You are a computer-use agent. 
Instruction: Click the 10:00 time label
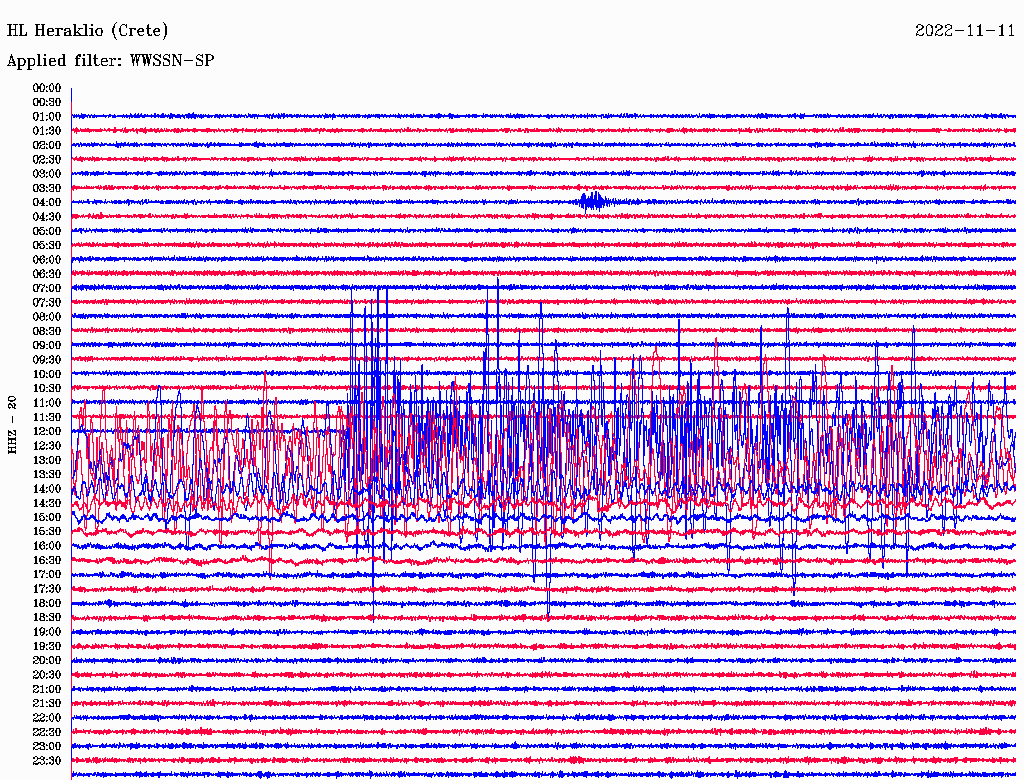tap(47, 374)
